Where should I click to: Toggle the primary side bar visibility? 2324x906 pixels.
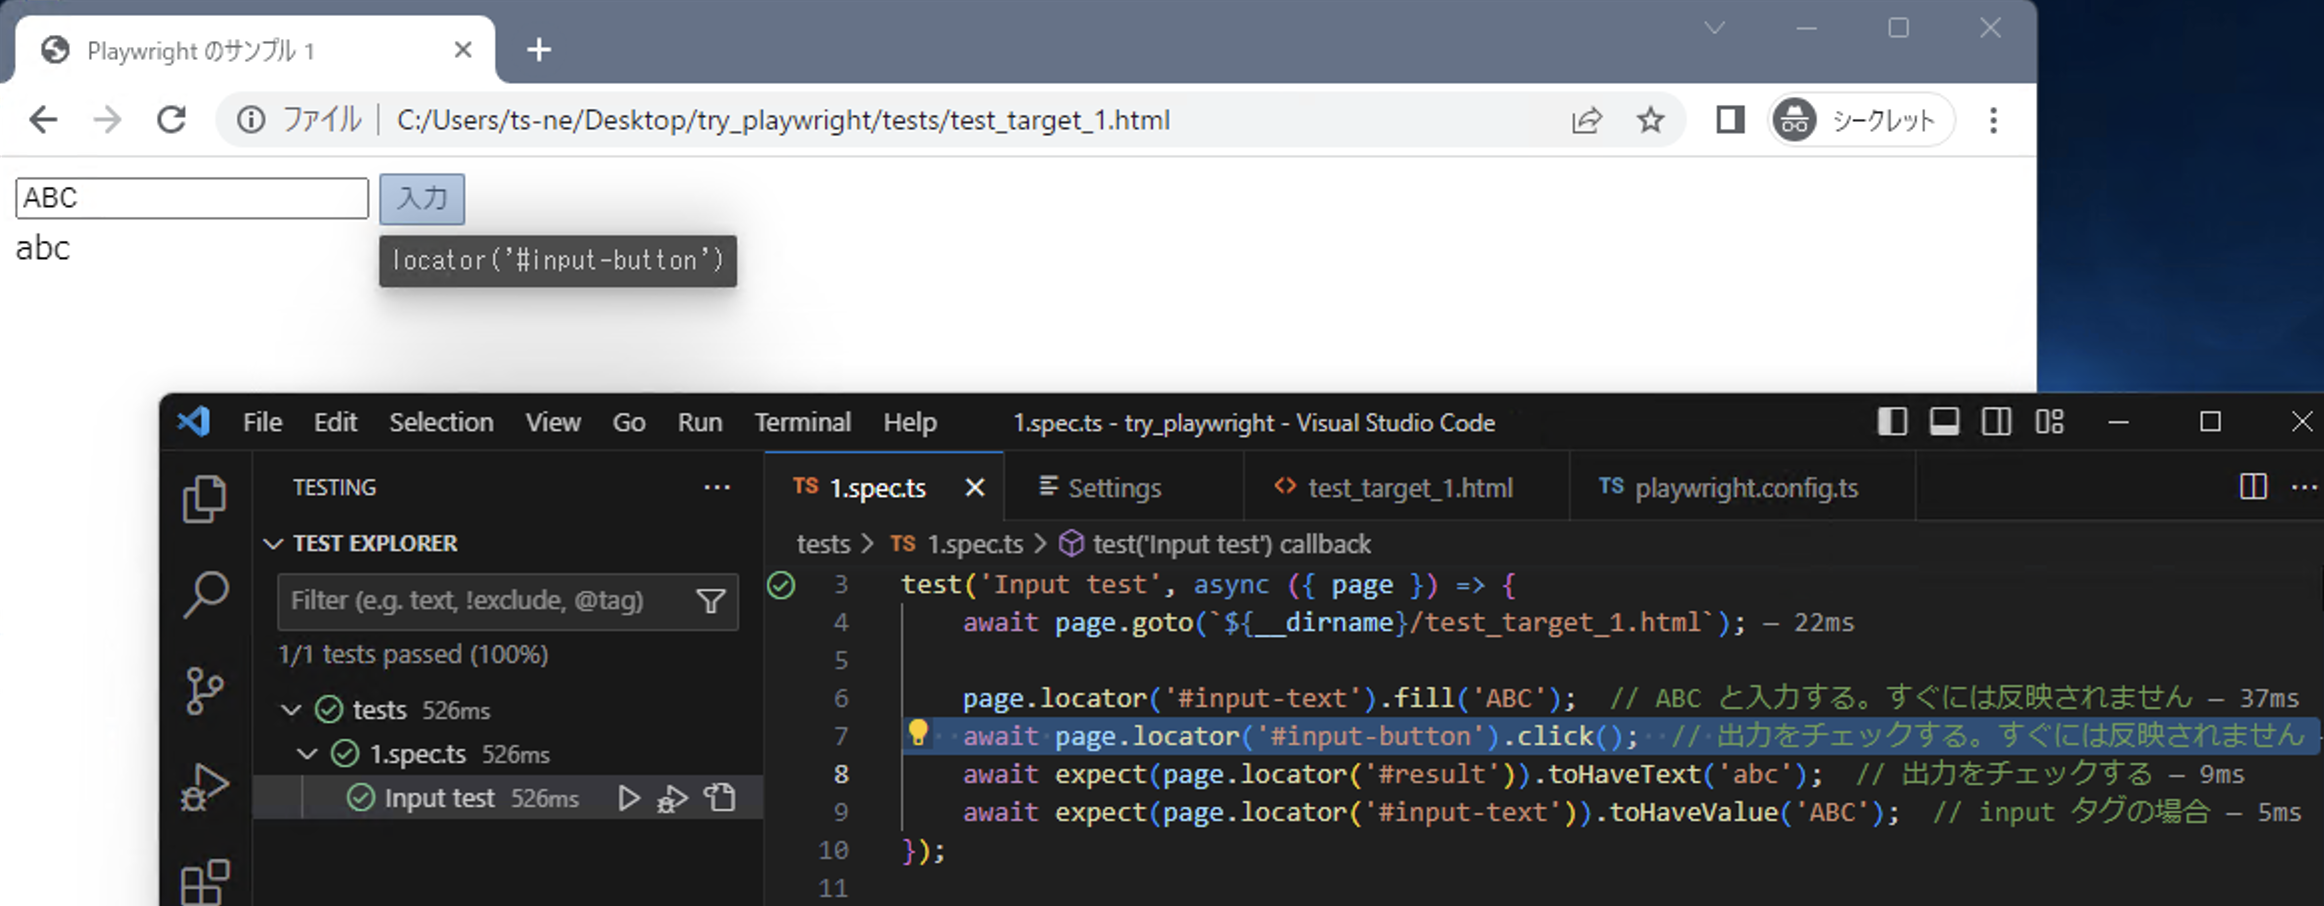(1892, 422)
